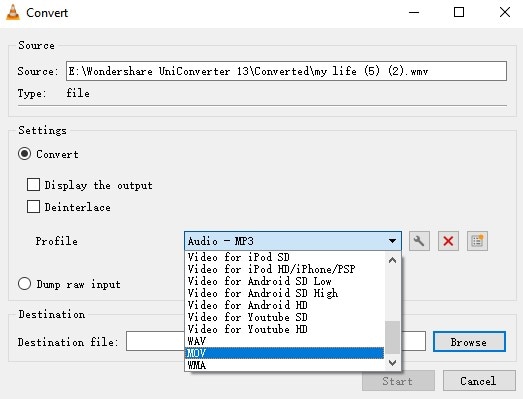Toggle the Deinterlace checkbox
523x399 pixels.
[x=33, y=207]
